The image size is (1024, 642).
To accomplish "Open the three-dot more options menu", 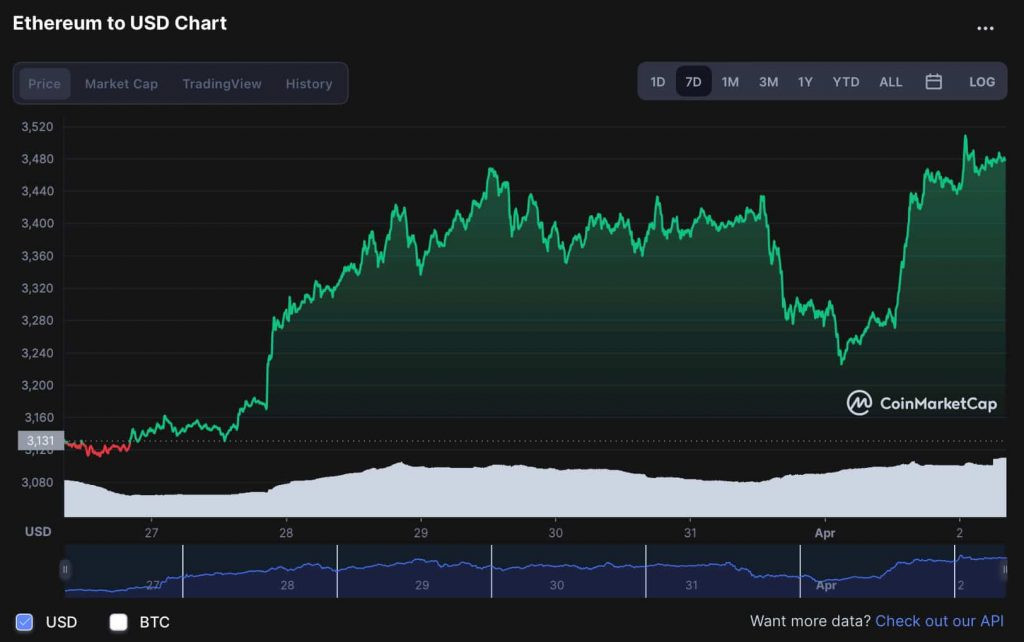I will point(985,28).
